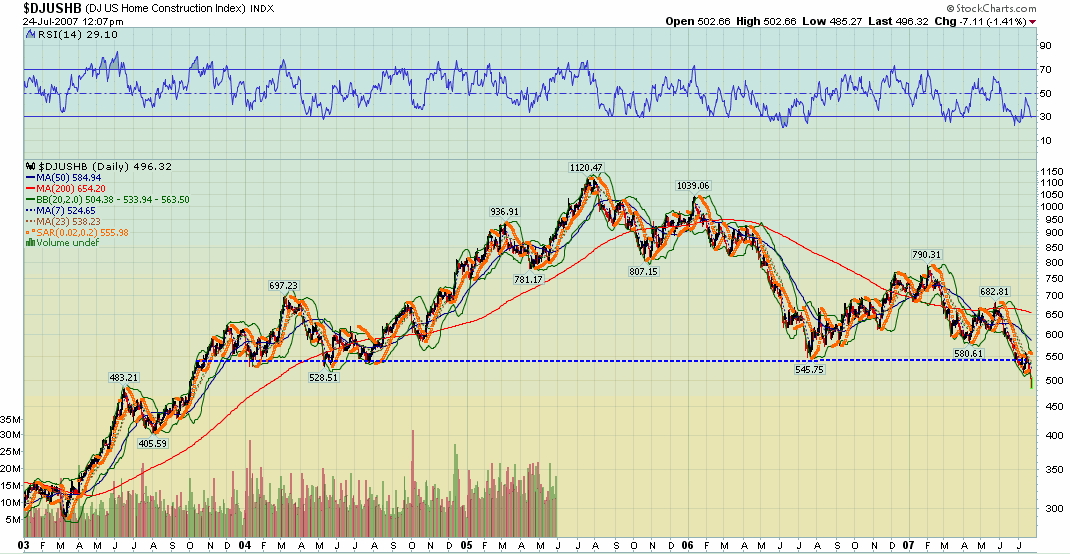The height and width of the screenshot is (554, 1070).
Task: Click the 936.91 price label
Action: (x=504, y=212)
